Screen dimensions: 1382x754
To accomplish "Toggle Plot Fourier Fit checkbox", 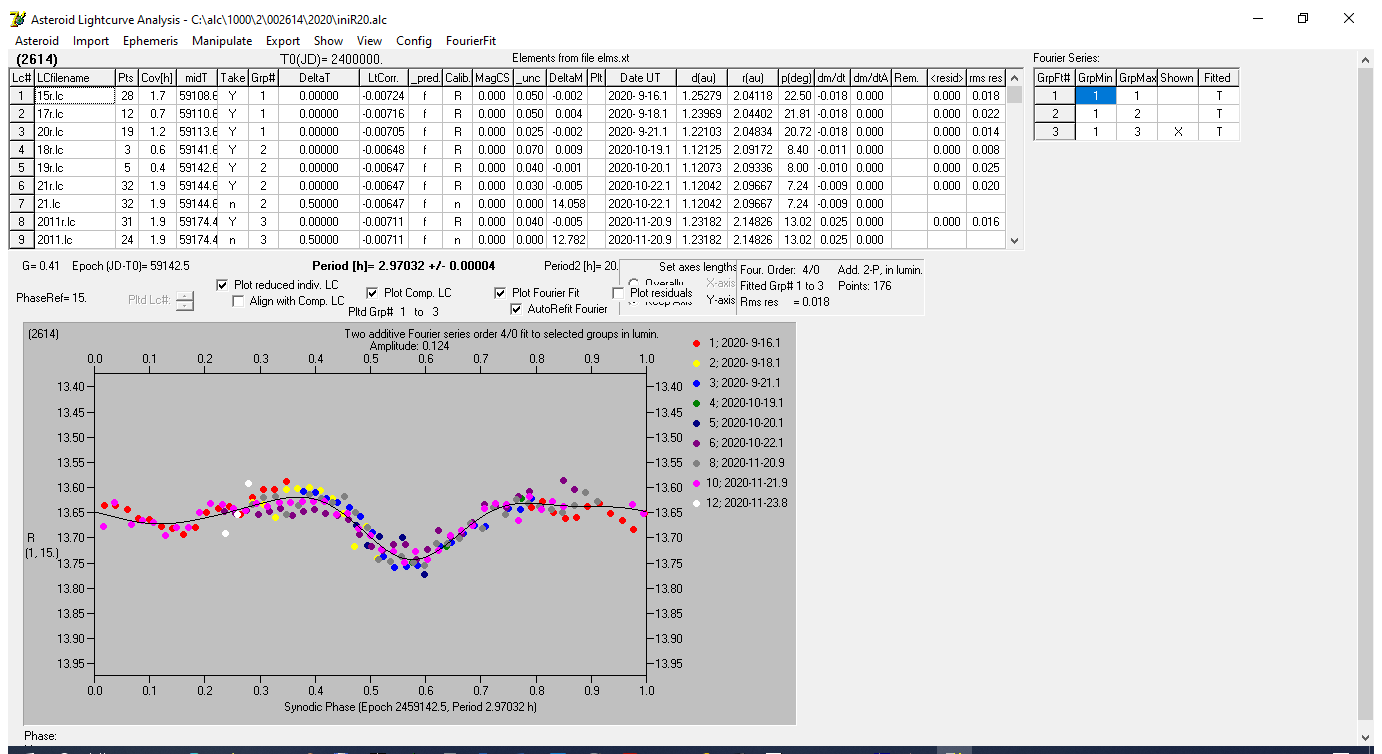I will (x=500, y=293).
